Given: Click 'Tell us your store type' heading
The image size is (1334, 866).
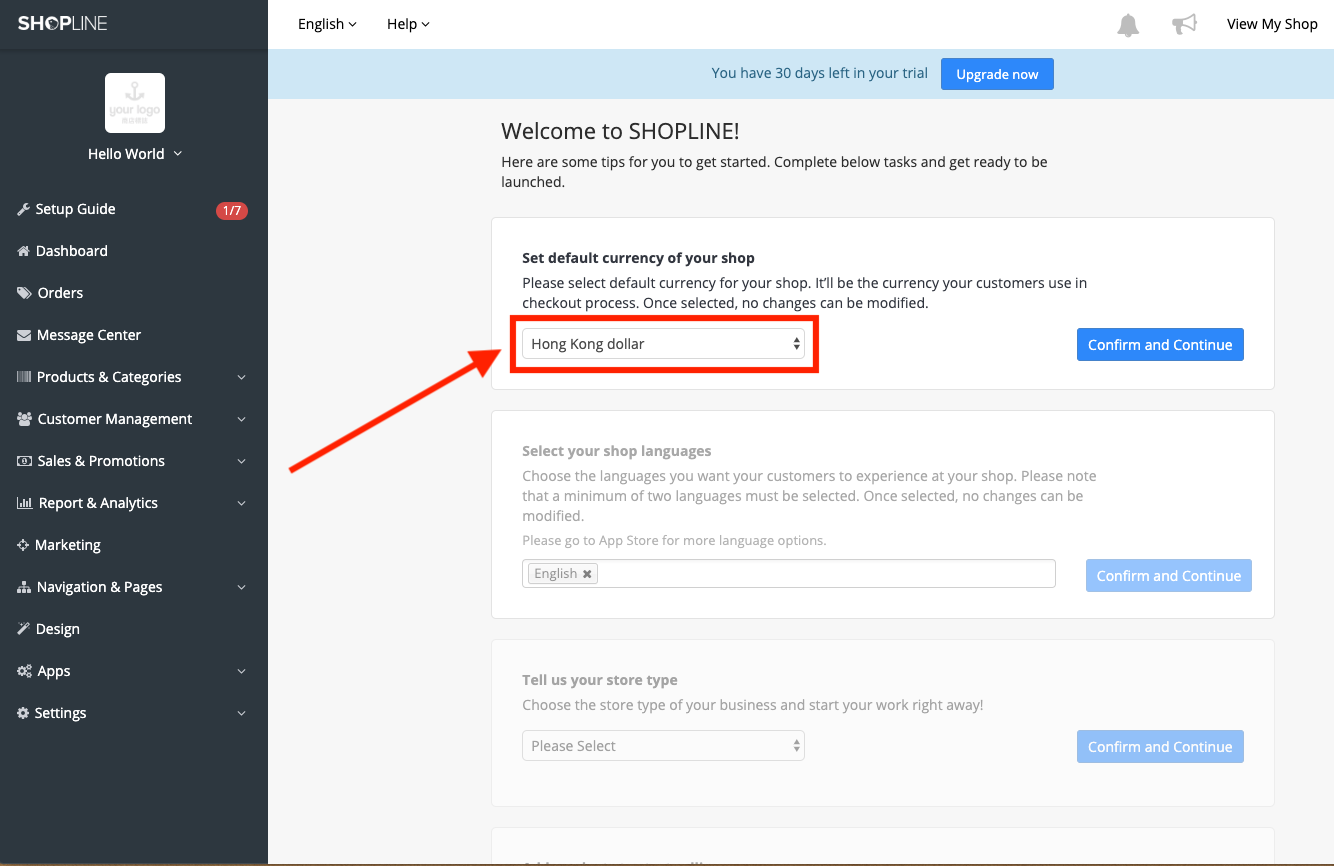Looking at the screenshot, I should tap(600, 680).
